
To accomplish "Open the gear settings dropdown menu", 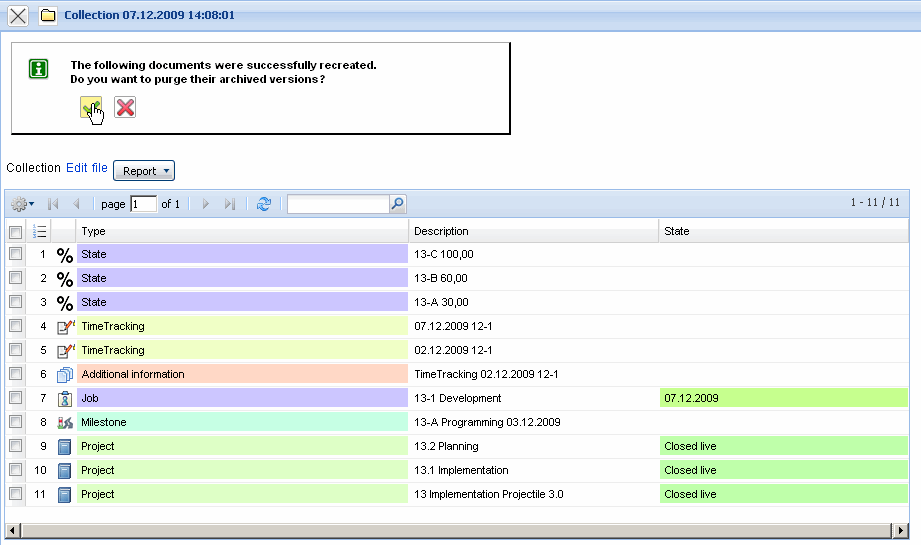I will point(22,204).
